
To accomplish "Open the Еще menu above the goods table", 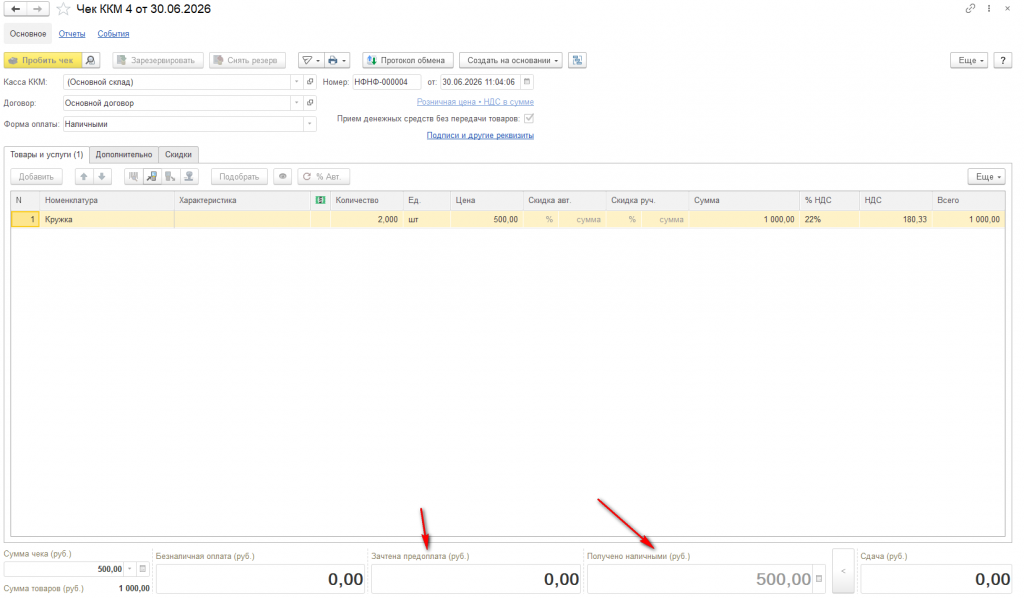I will [x=987, y=176].
